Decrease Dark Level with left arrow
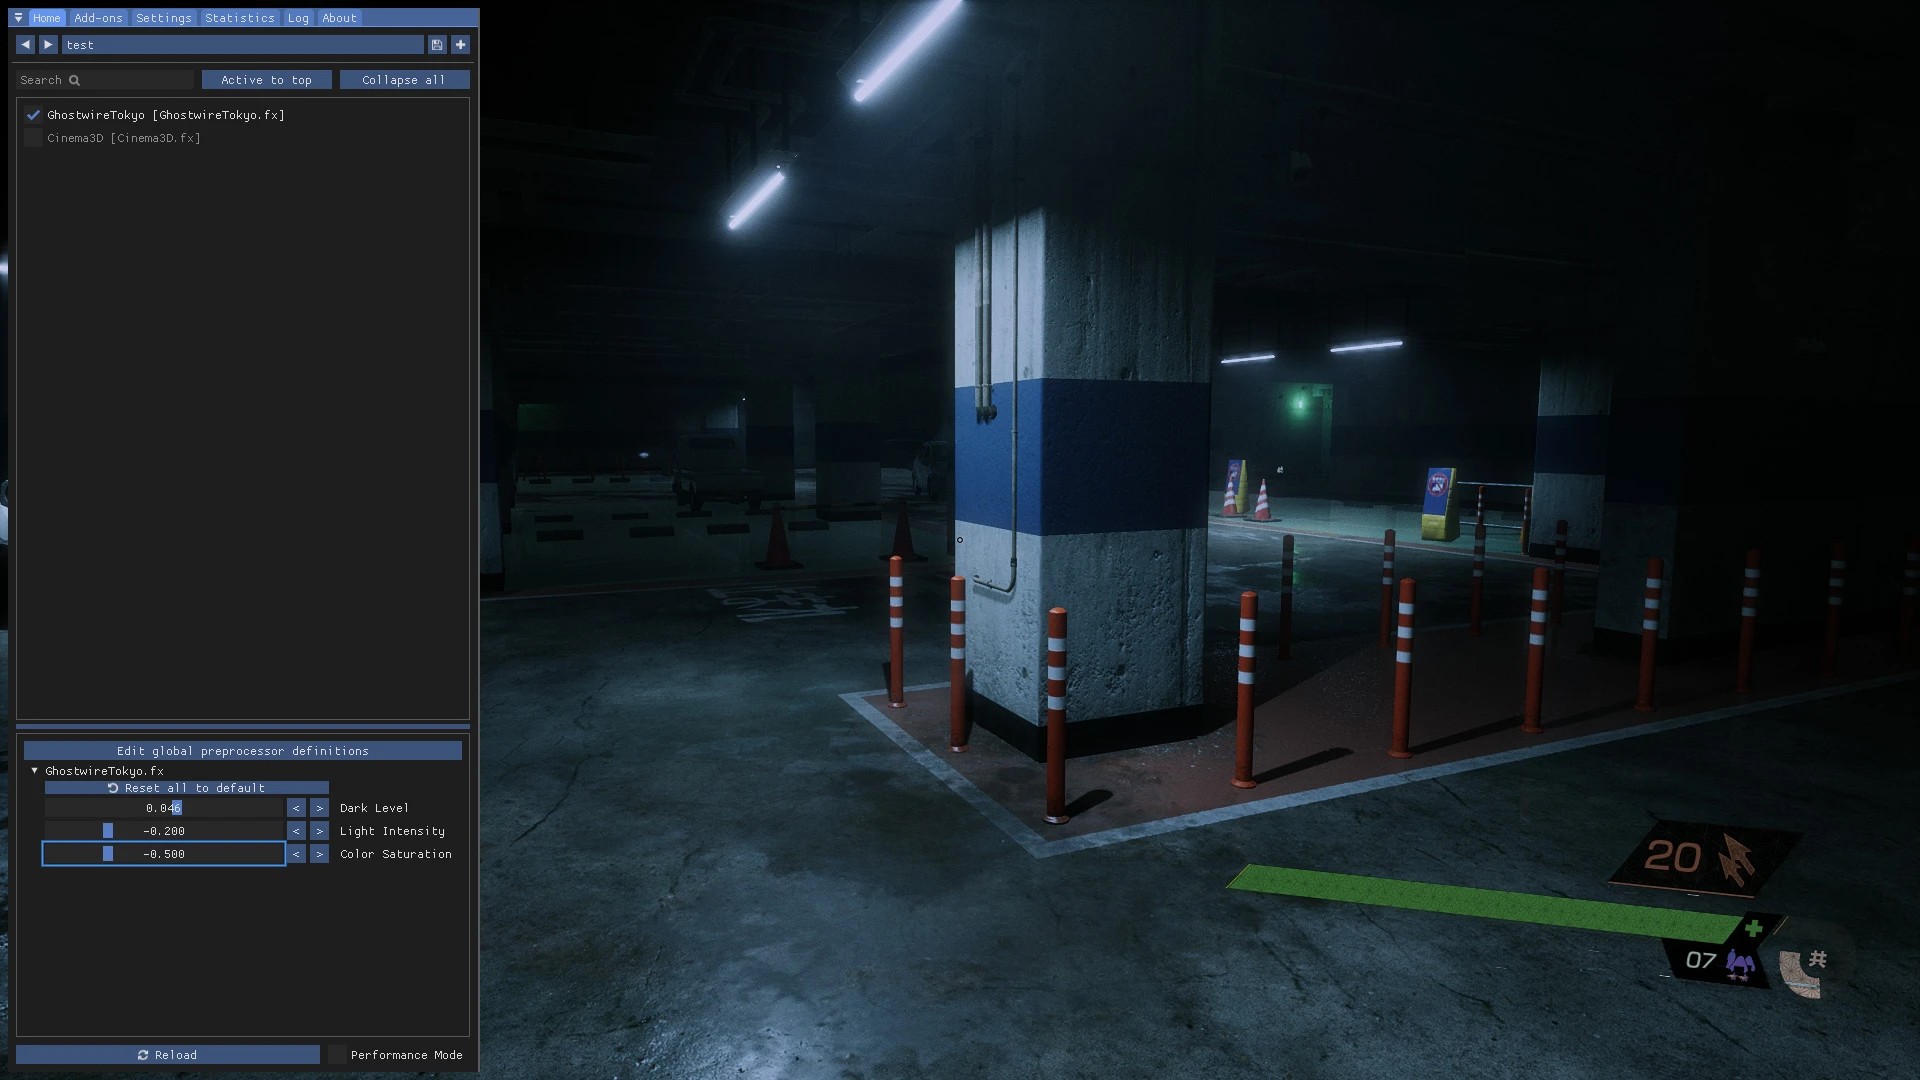1920x1080 pixels. [x=296, y=808]
